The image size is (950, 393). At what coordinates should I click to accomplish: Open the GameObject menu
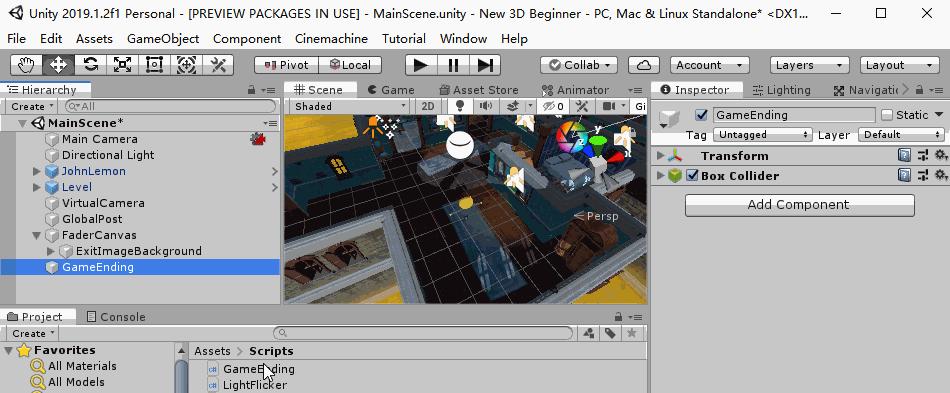(x=163, y=39)
